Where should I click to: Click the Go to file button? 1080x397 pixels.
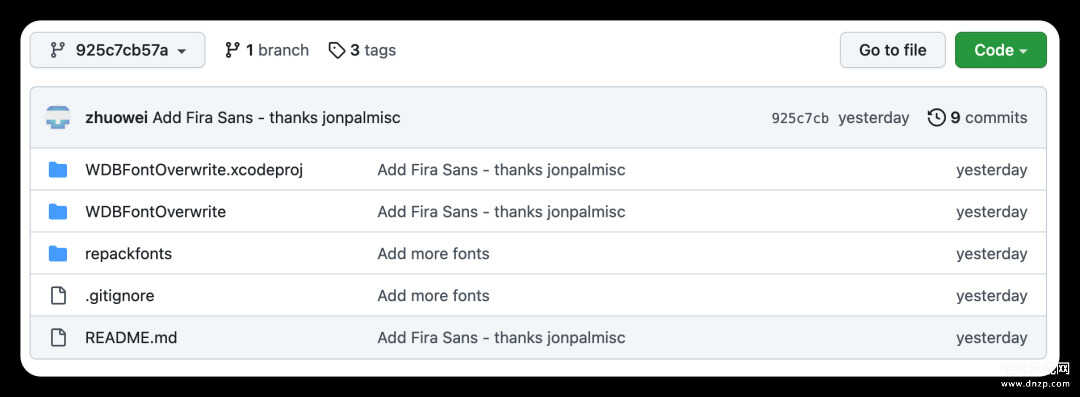coord(893,50)
